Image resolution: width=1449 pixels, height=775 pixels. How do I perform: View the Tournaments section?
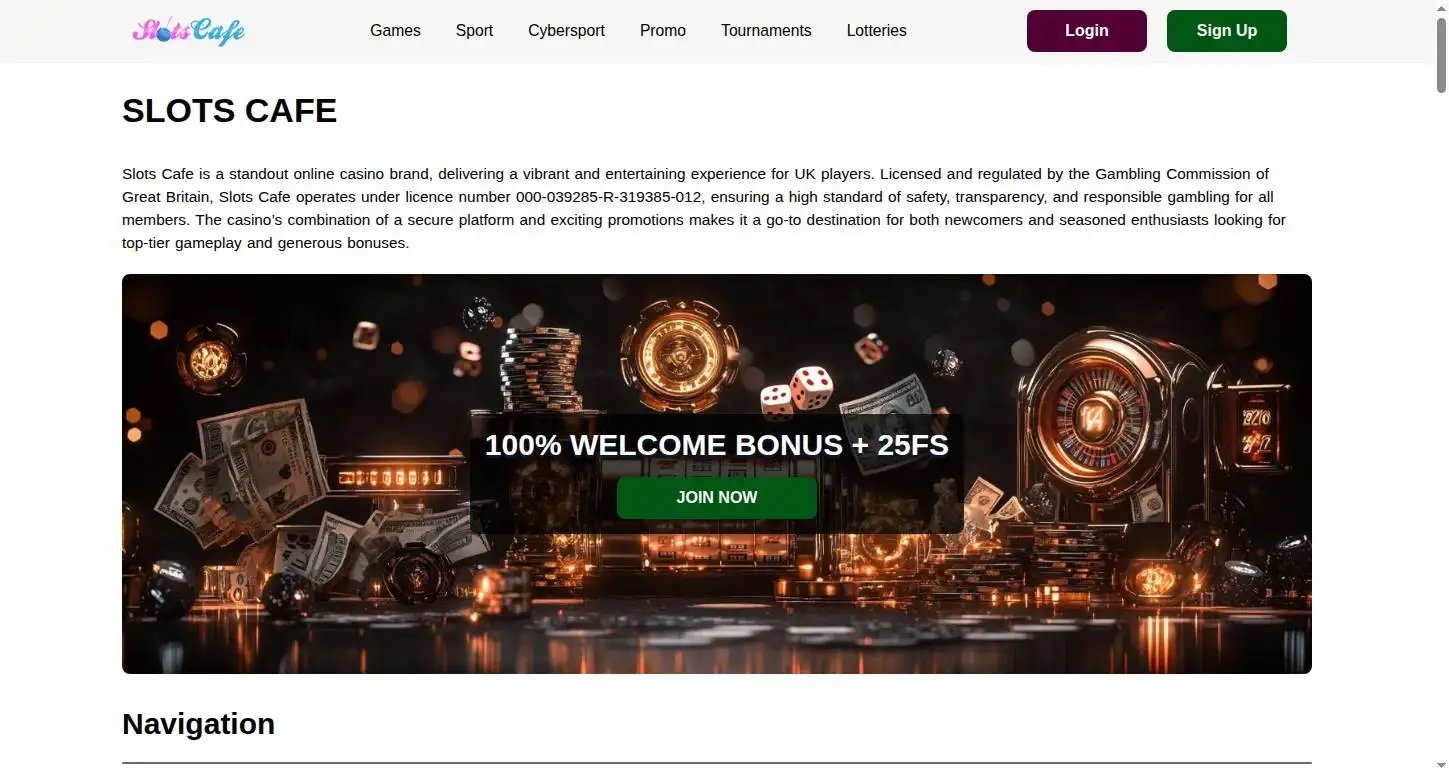tap(766, 31)
